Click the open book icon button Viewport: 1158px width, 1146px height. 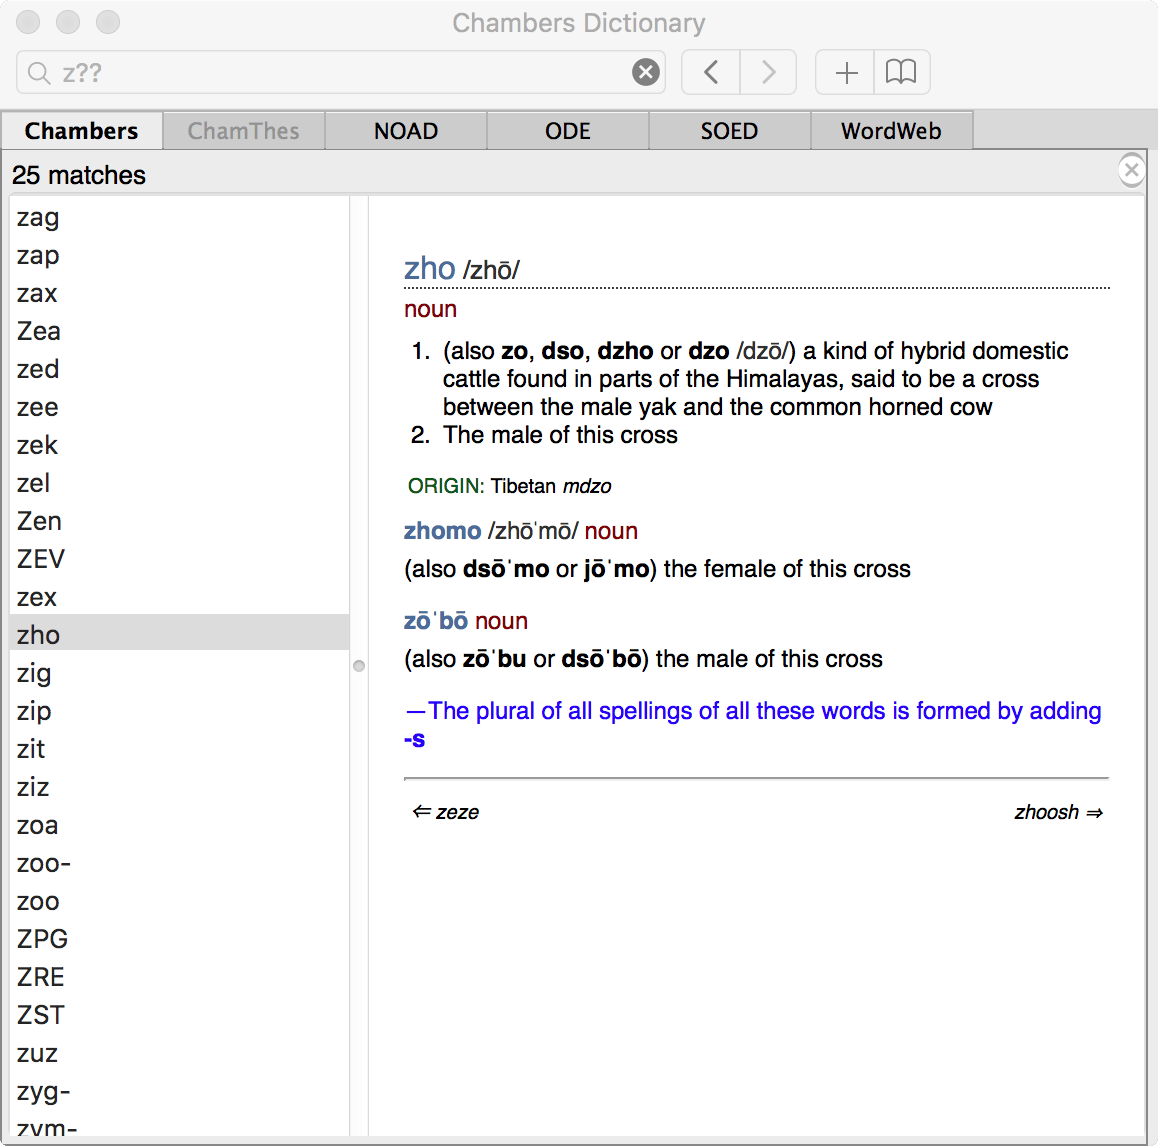(x=901, y=72)
